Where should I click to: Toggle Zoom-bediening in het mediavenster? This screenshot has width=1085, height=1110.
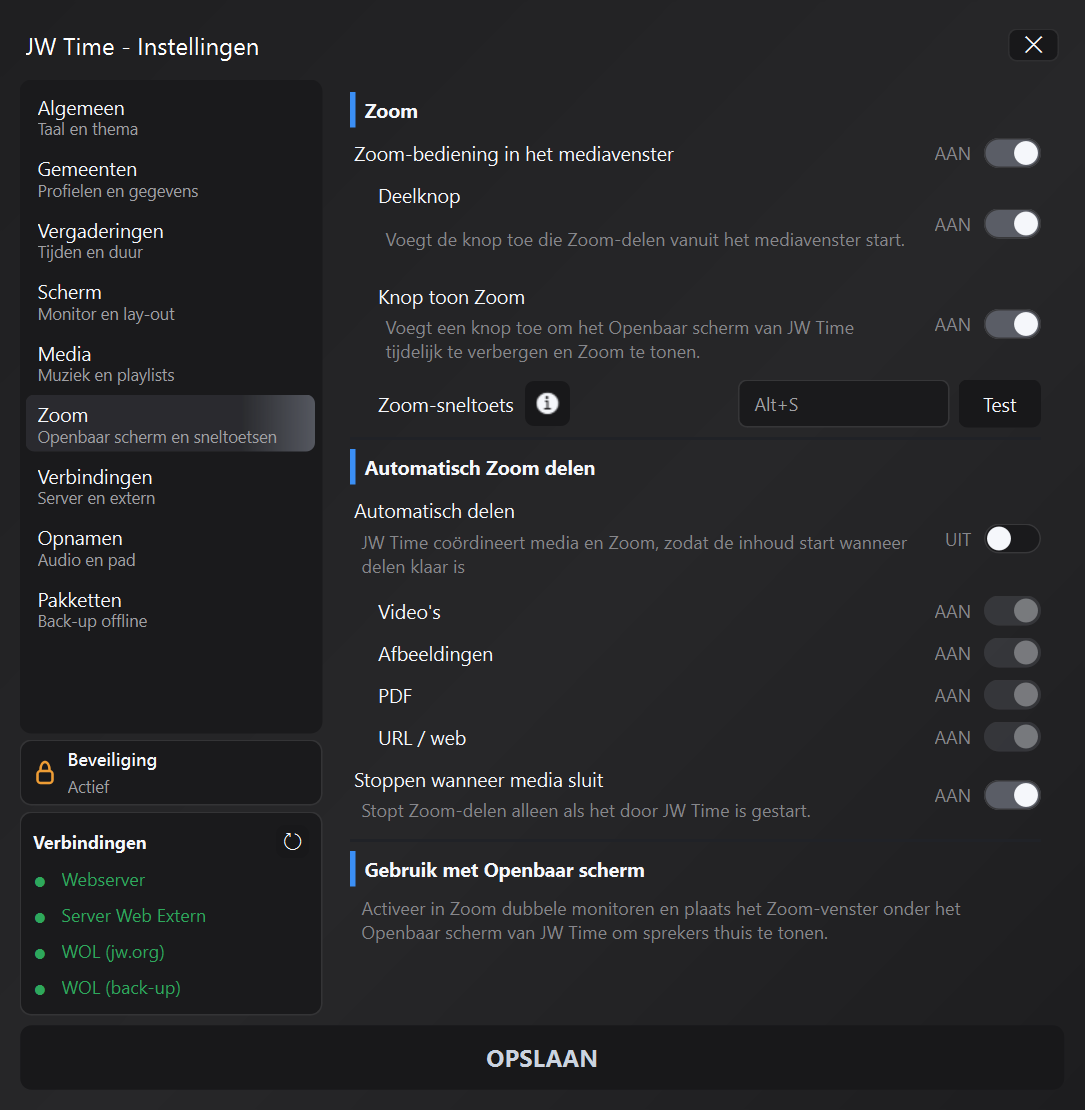[1011, 154]
